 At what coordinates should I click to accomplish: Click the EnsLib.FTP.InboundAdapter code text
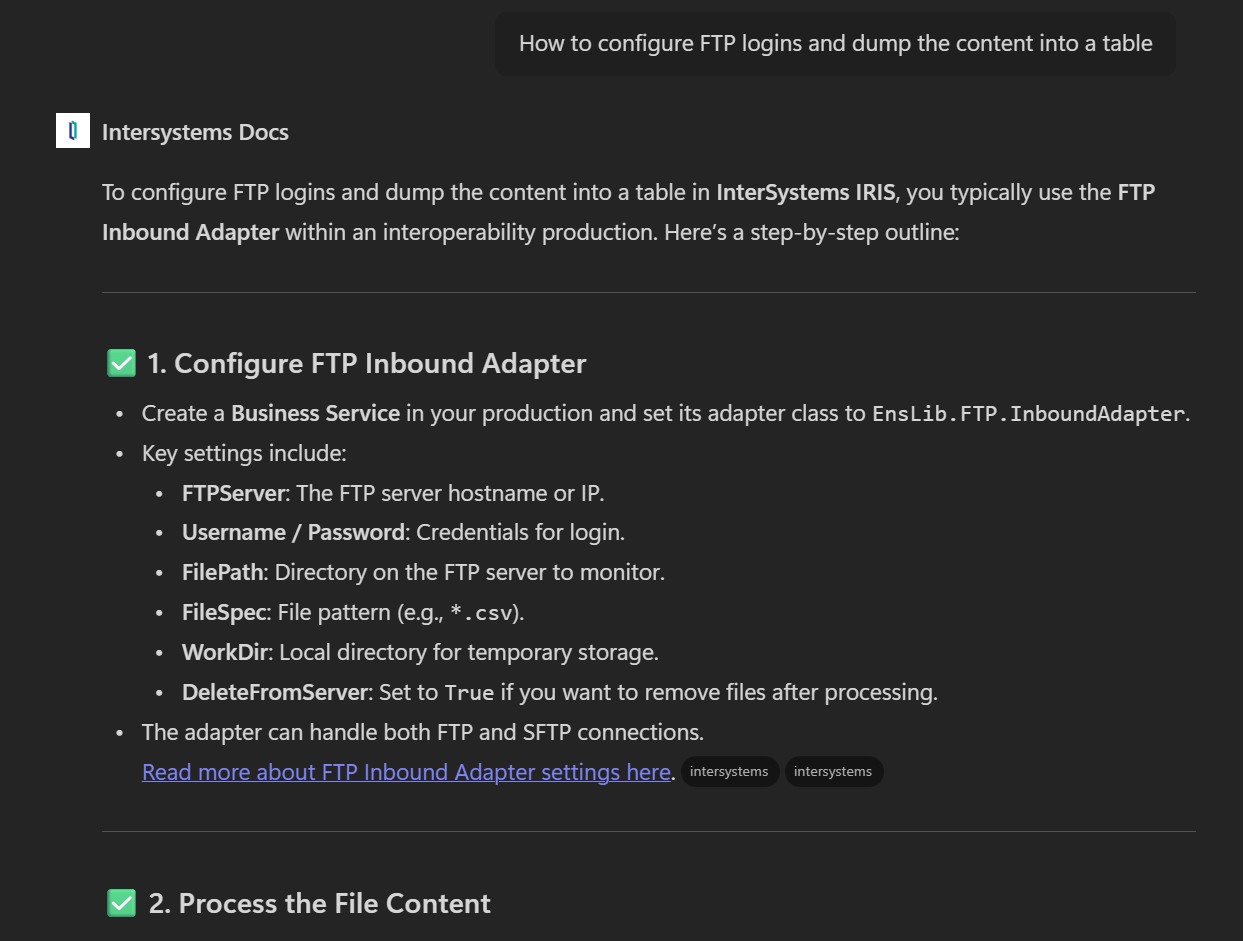pyautogui.click(x=1028, y=413)
